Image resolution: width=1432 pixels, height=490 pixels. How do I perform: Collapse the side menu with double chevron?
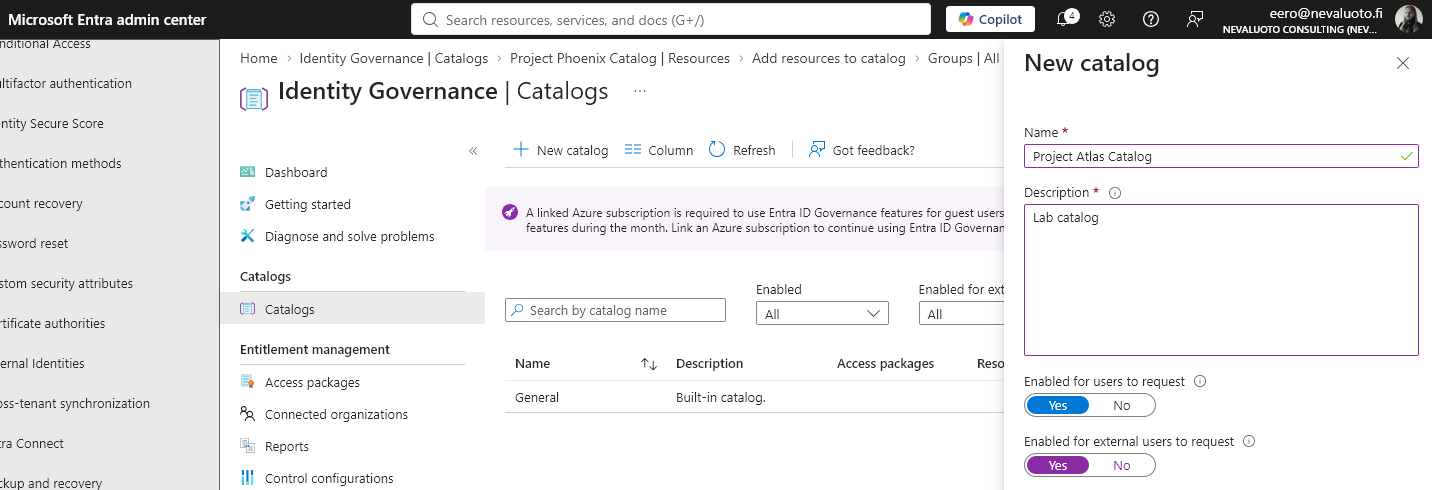coord(473,150)
